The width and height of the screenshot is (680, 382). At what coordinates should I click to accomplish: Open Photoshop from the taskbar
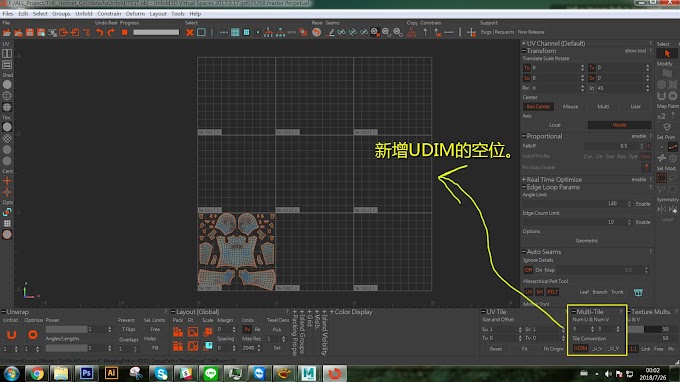pyautogui.click(x=86, y=373)
